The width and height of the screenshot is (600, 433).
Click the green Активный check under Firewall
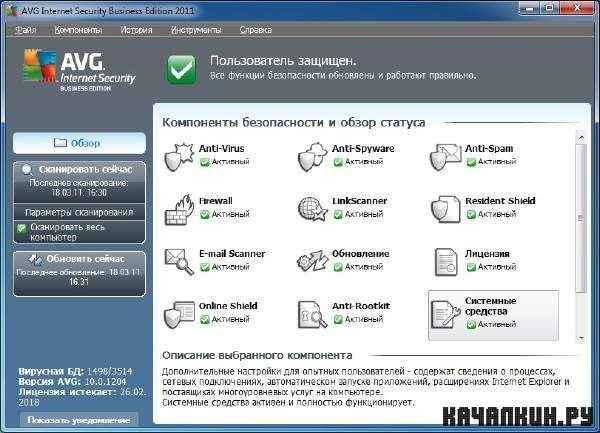[205, 215]
